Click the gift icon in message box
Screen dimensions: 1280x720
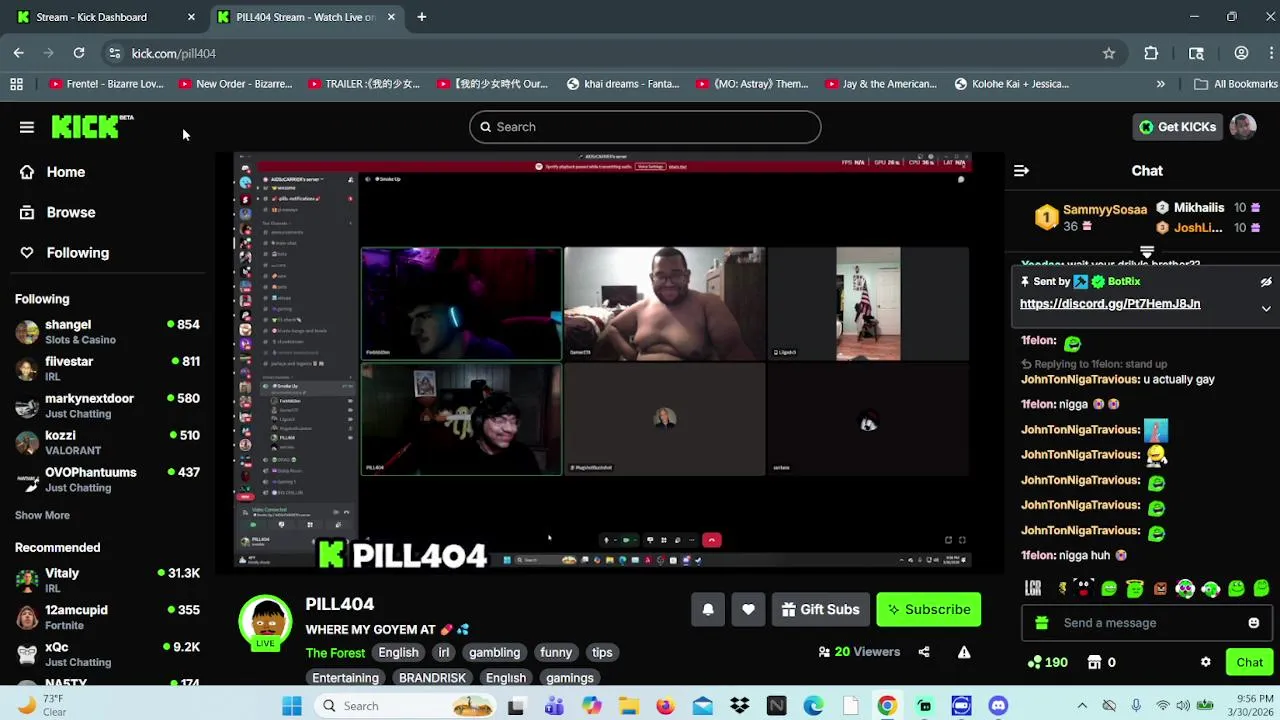coord(1041,623)
